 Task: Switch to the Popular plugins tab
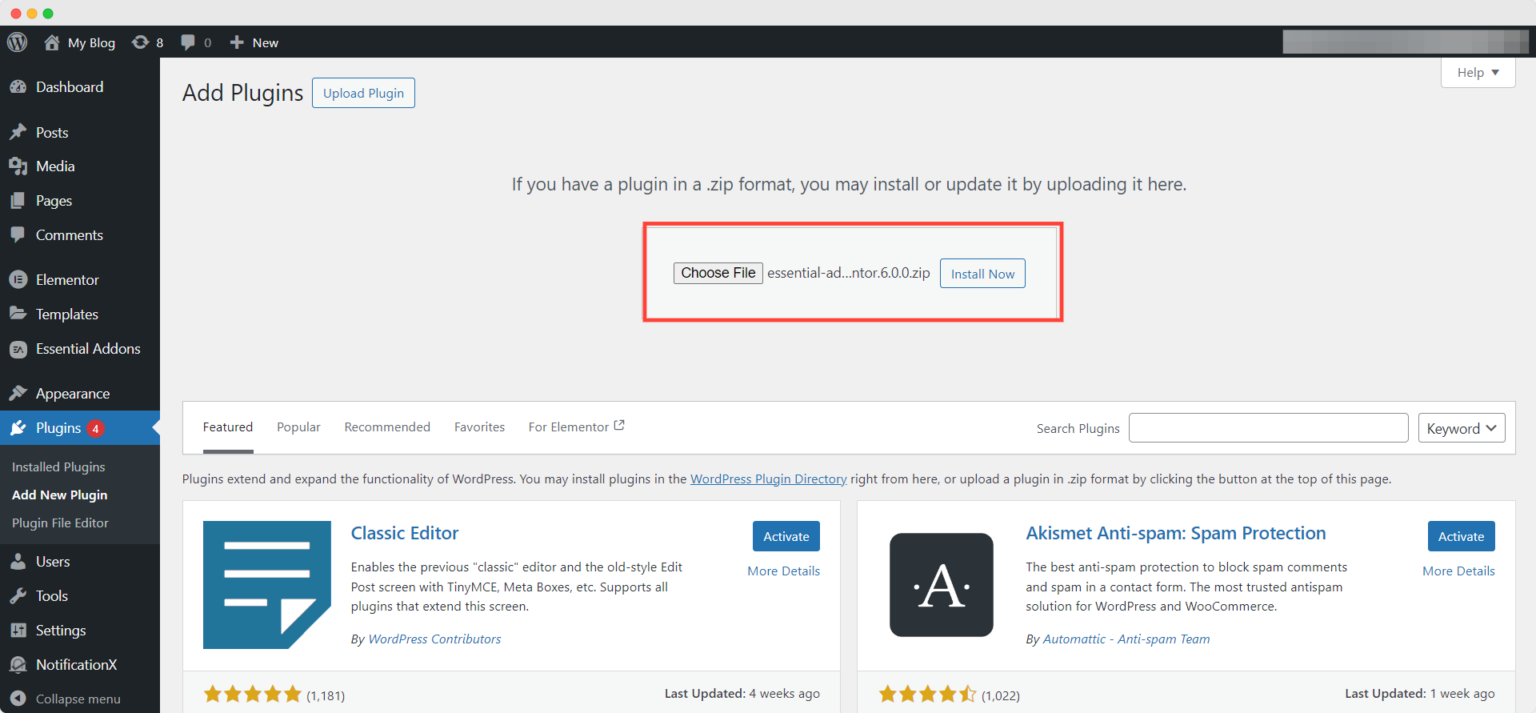[x=298, y=426]
